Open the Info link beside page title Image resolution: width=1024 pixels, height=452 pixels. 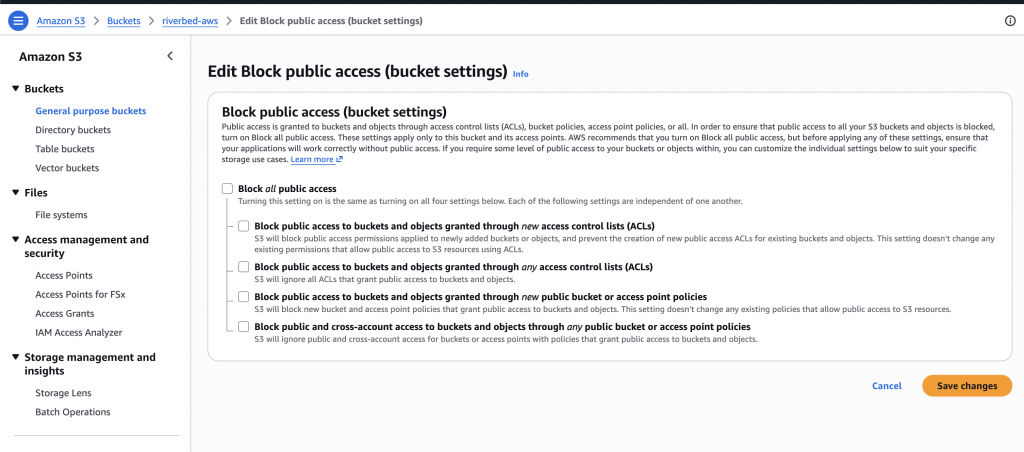[520, 74]
